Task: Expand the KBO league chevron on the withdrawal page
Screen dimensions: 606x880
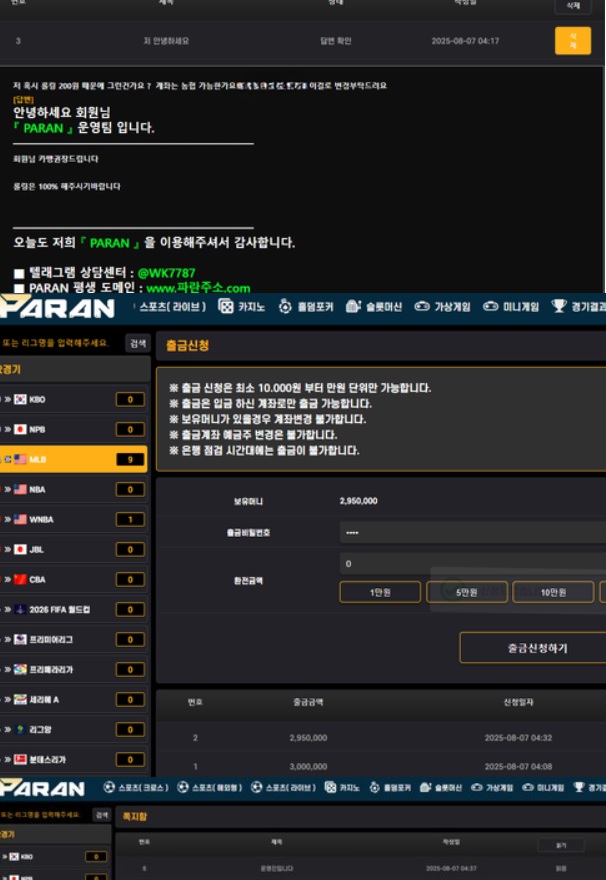Action: click(8, 400)
